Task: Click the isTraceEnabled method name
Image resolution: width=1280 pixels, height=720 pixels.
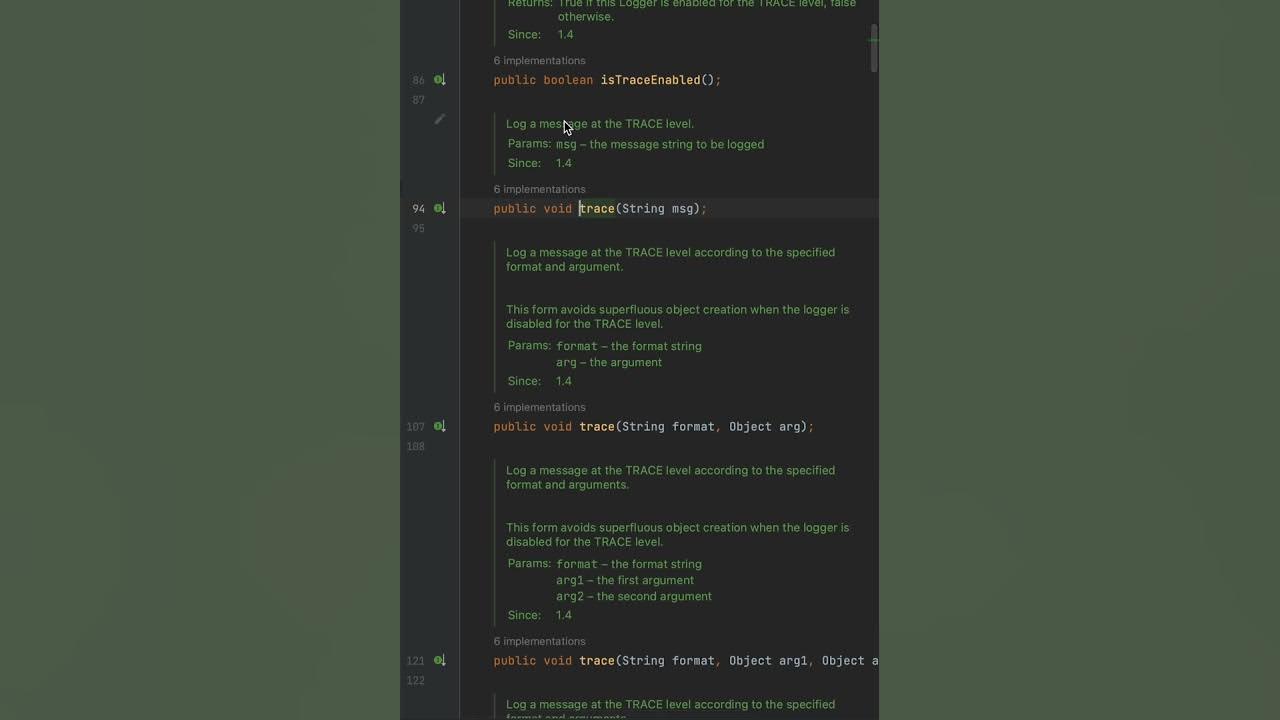Action: pos(650,80)
